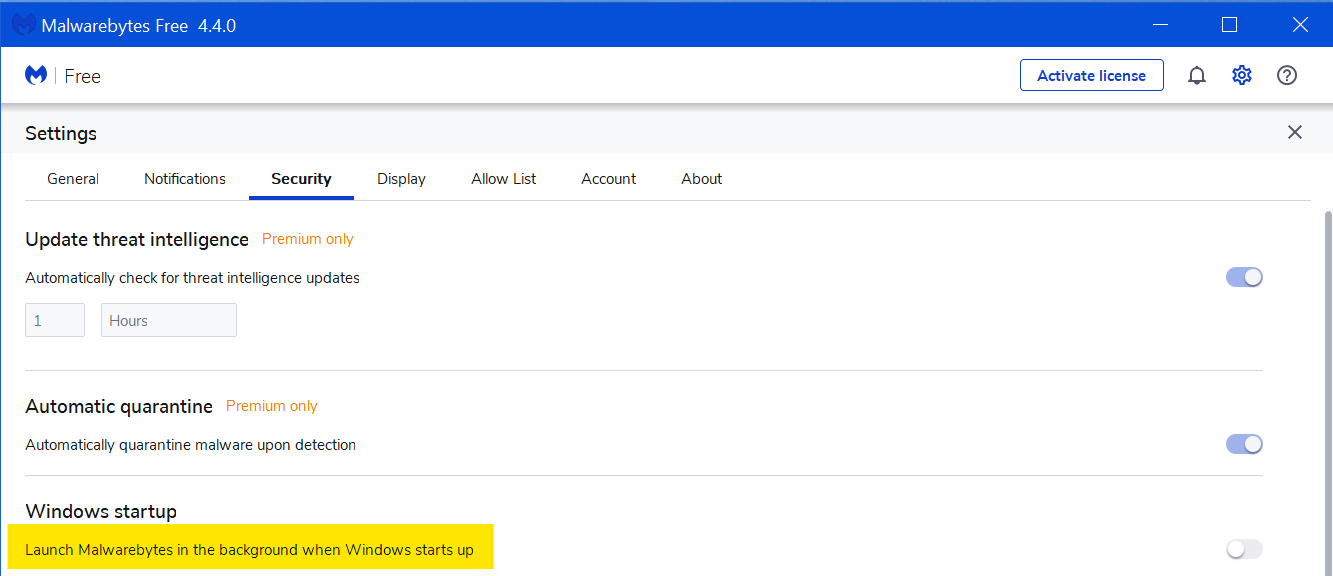Click the Update threat intelligence heading
The image size is (1333, 576).
pos(137,239)
